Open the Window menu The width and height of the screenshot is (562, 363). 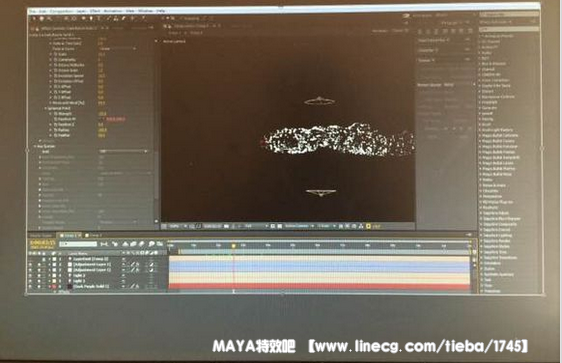146,11
